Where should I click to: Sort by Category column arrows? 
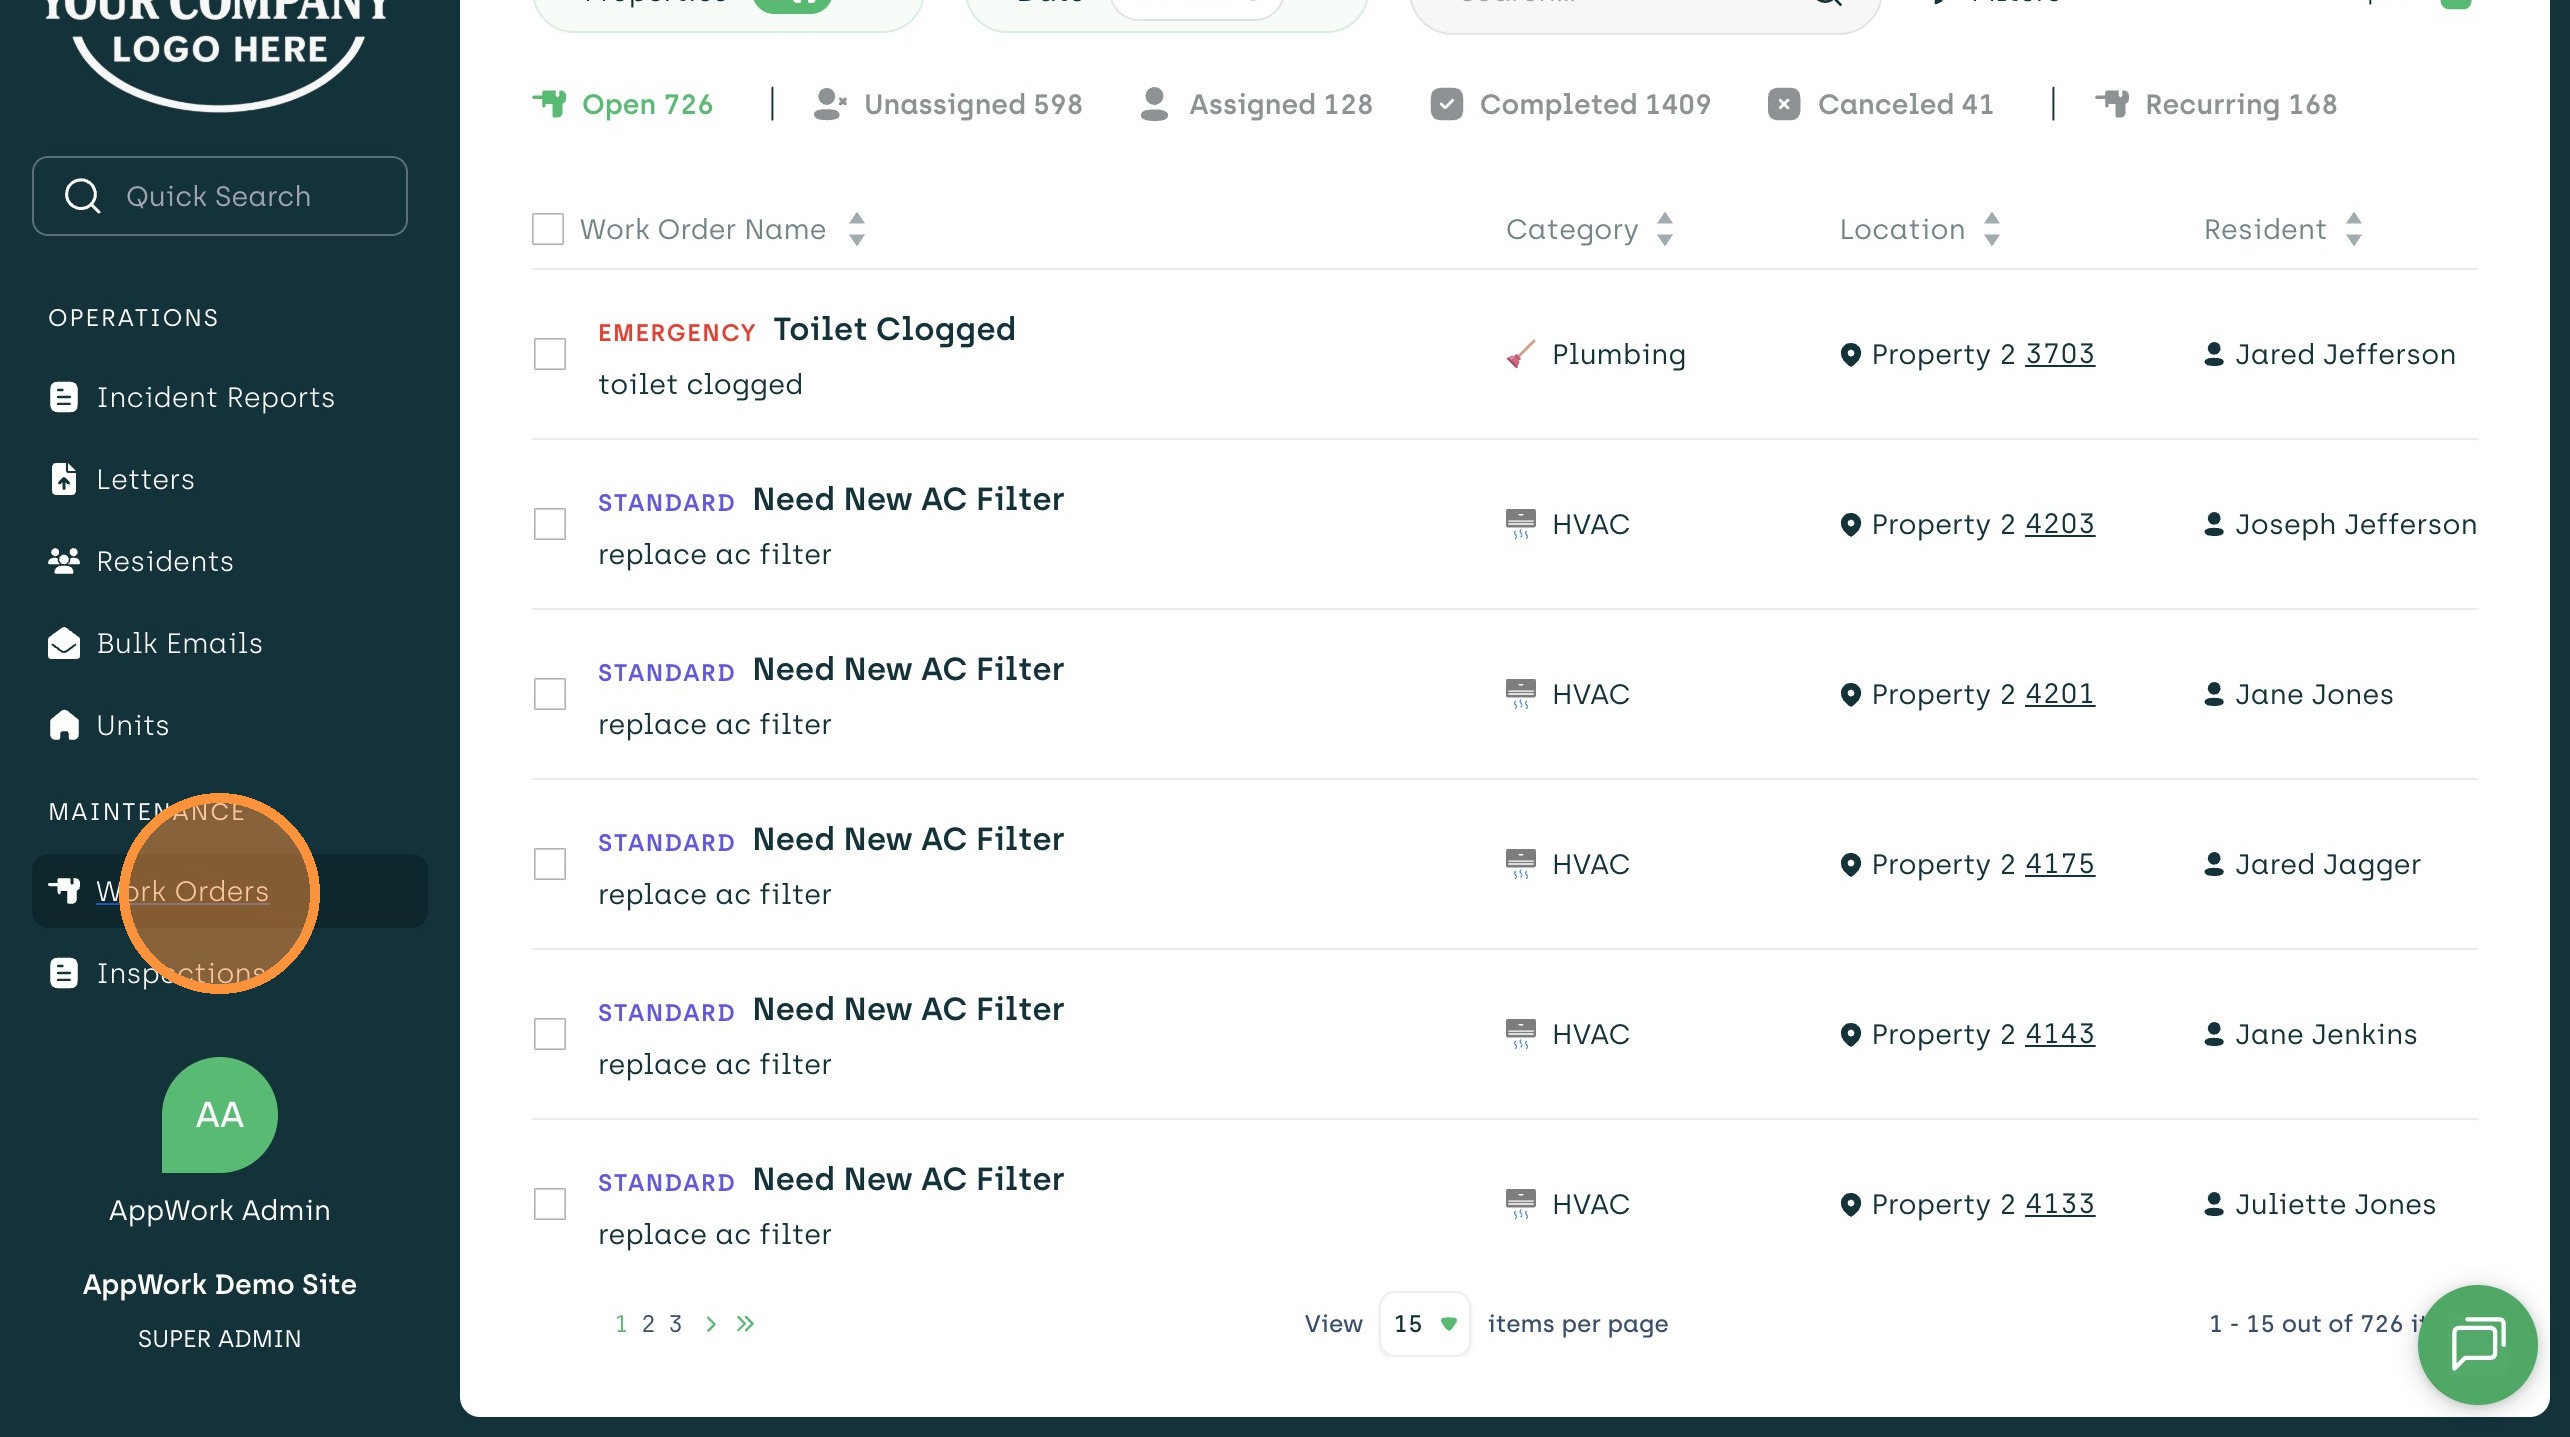tap(1664, 229)
